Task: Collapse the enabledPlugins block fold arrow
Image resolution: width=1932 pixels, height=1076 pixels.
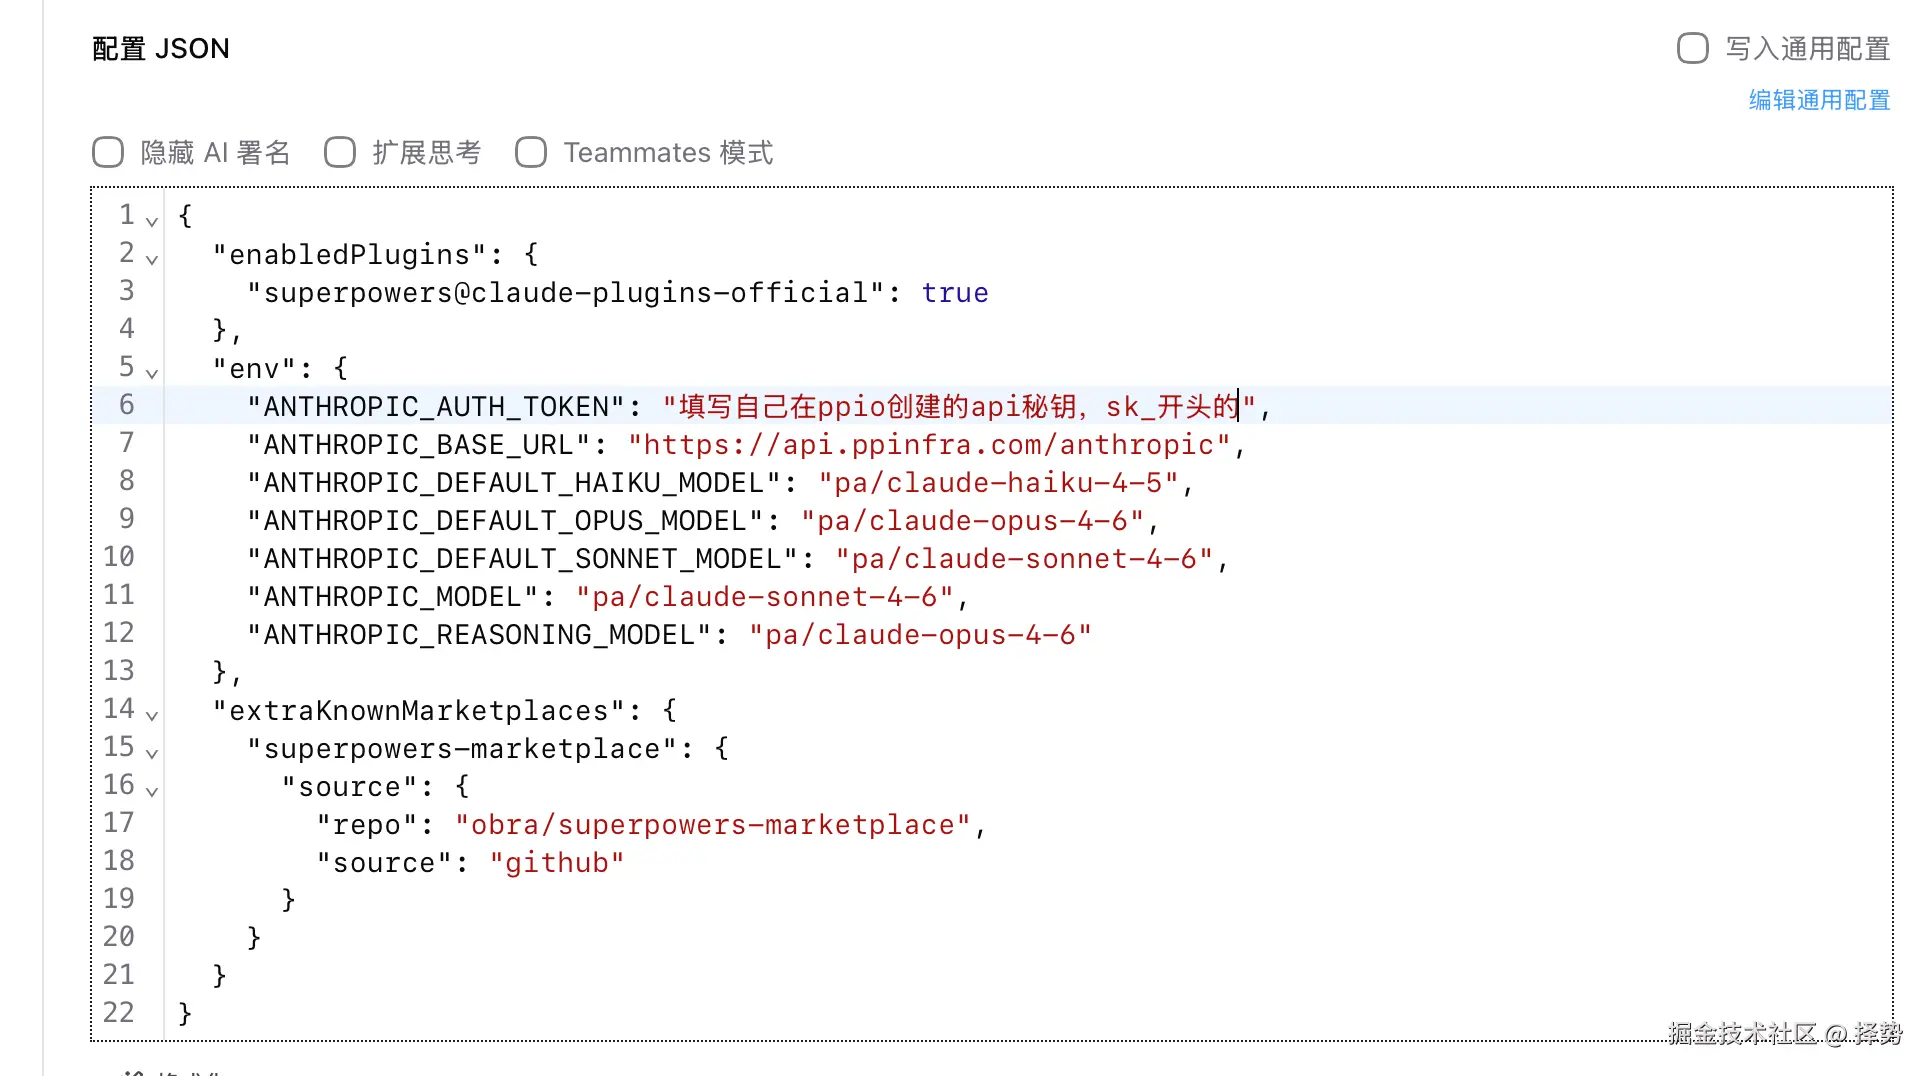Action: (152, 259)
